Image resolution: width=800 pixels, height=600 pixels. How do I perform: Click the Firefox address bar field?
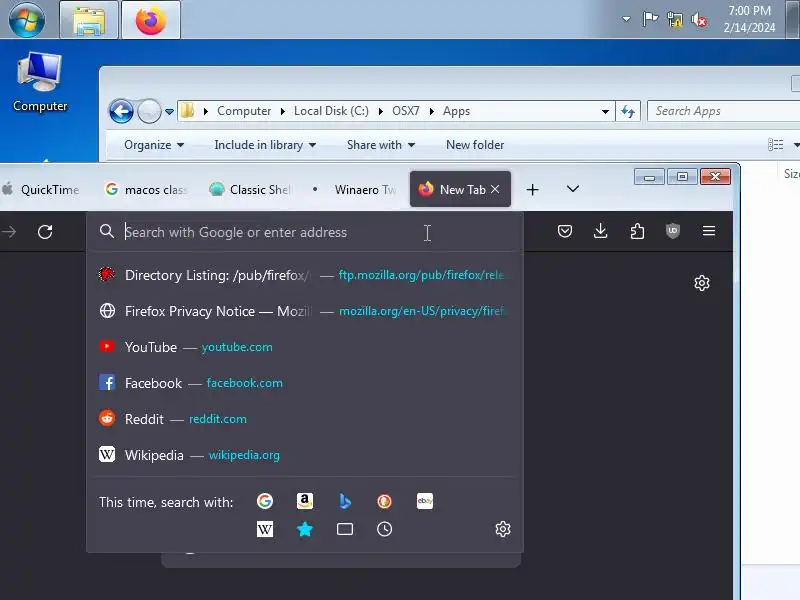click(305, 232)
